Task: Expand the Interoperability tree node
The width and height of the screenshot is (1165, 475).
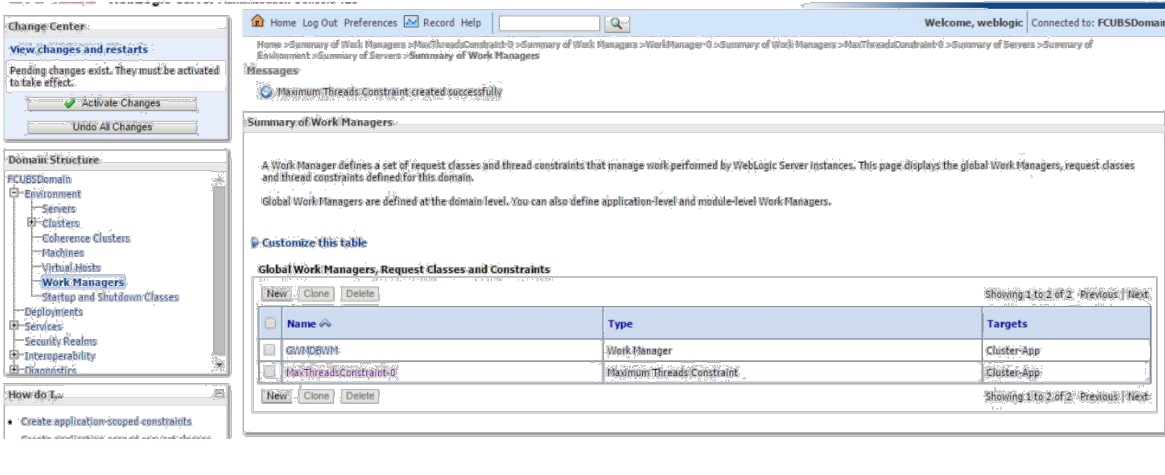Action: tap(14, 356)
